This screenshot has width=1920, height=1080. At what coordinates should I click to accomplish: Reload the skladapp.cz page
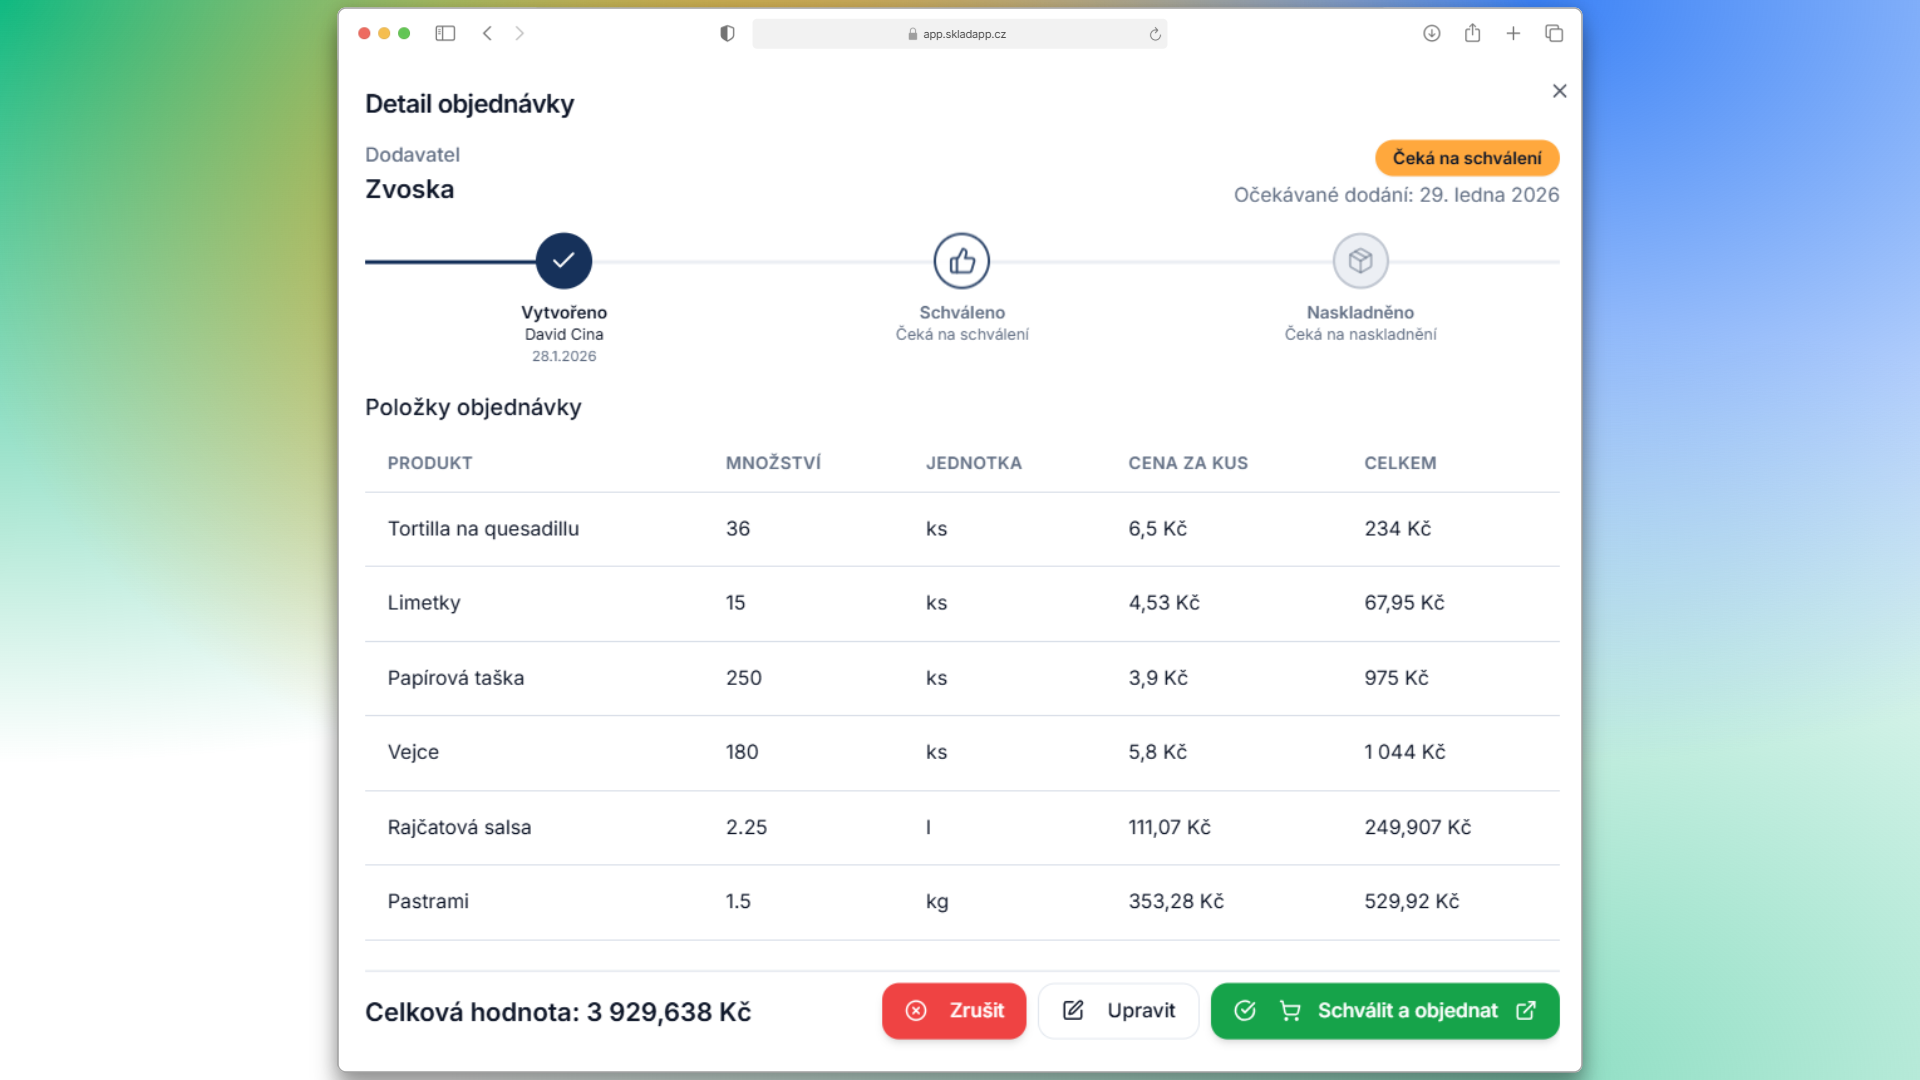1154,33
